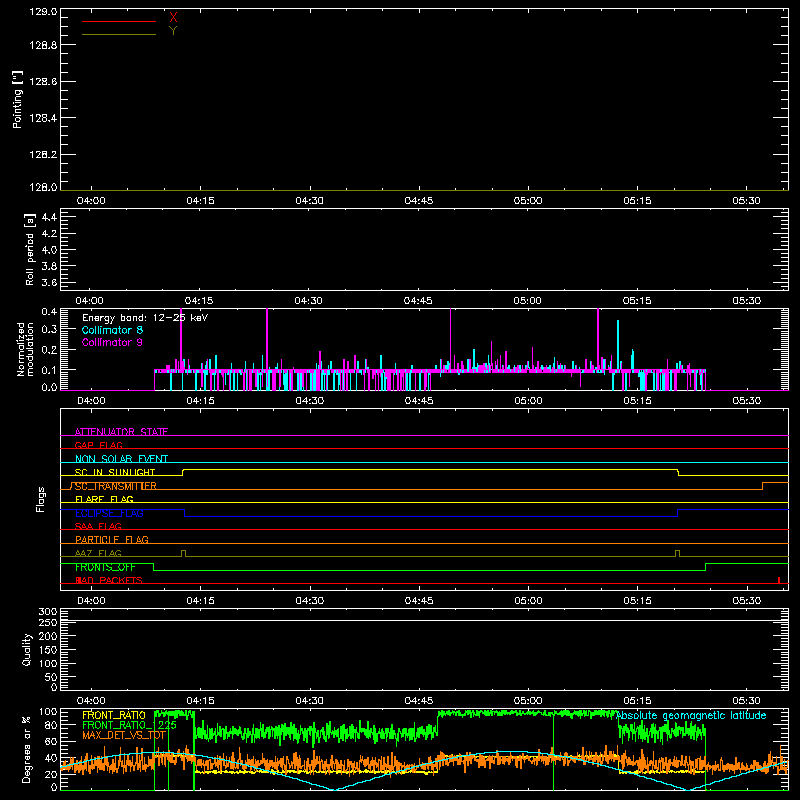Click the 'Absolute geomagnetic latitude' label
The height and width of the screenshot is (800, 800).
[691, 715]
